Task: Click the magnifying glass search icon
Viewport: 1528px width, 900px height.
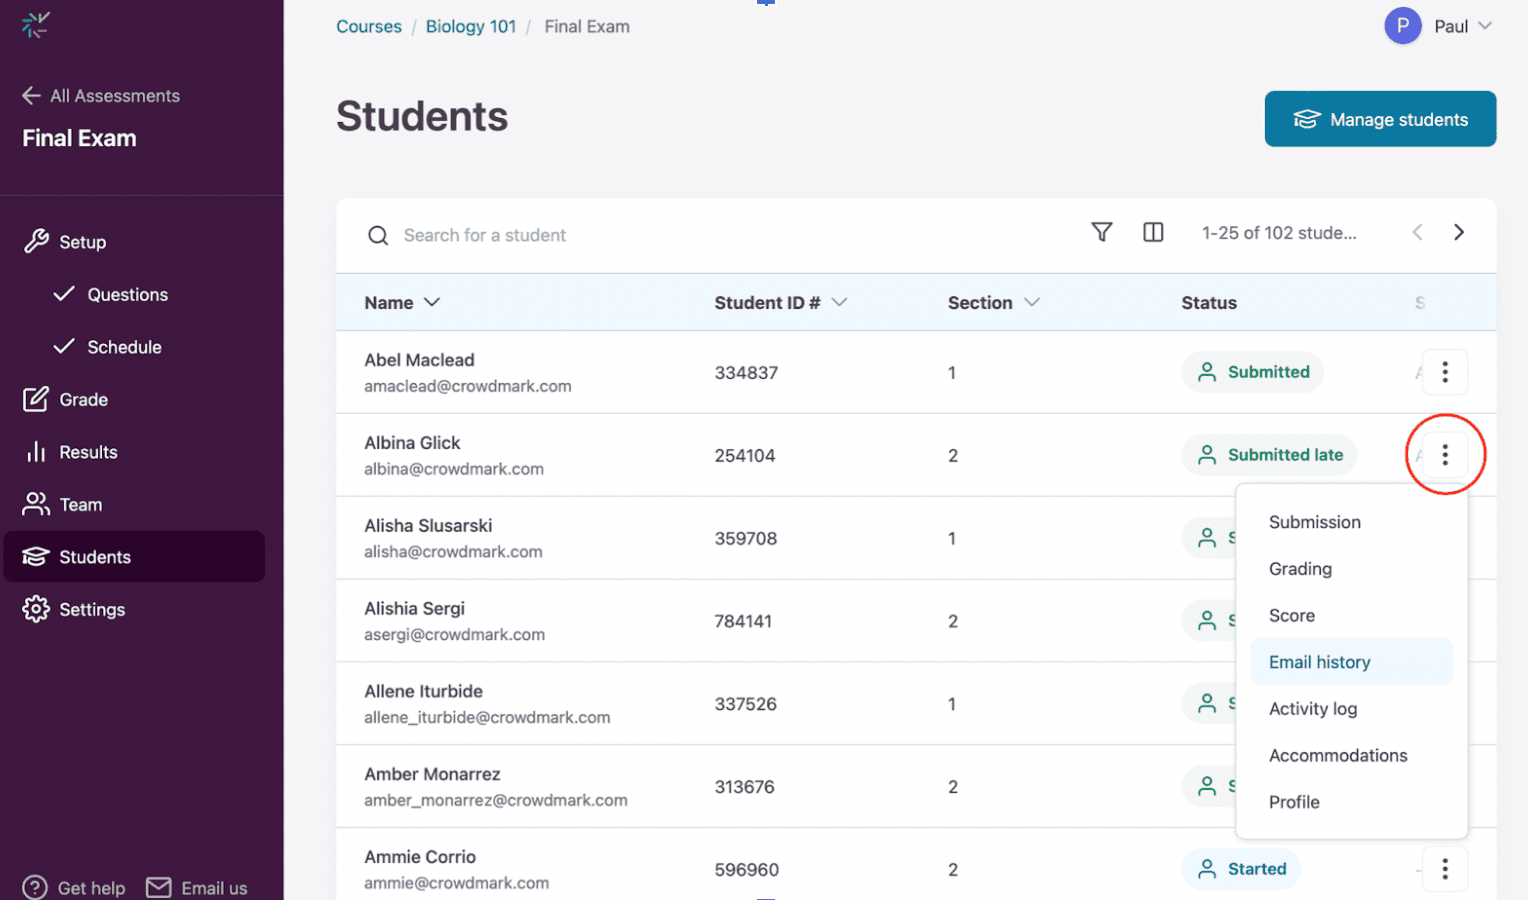Action: point(378,235)
